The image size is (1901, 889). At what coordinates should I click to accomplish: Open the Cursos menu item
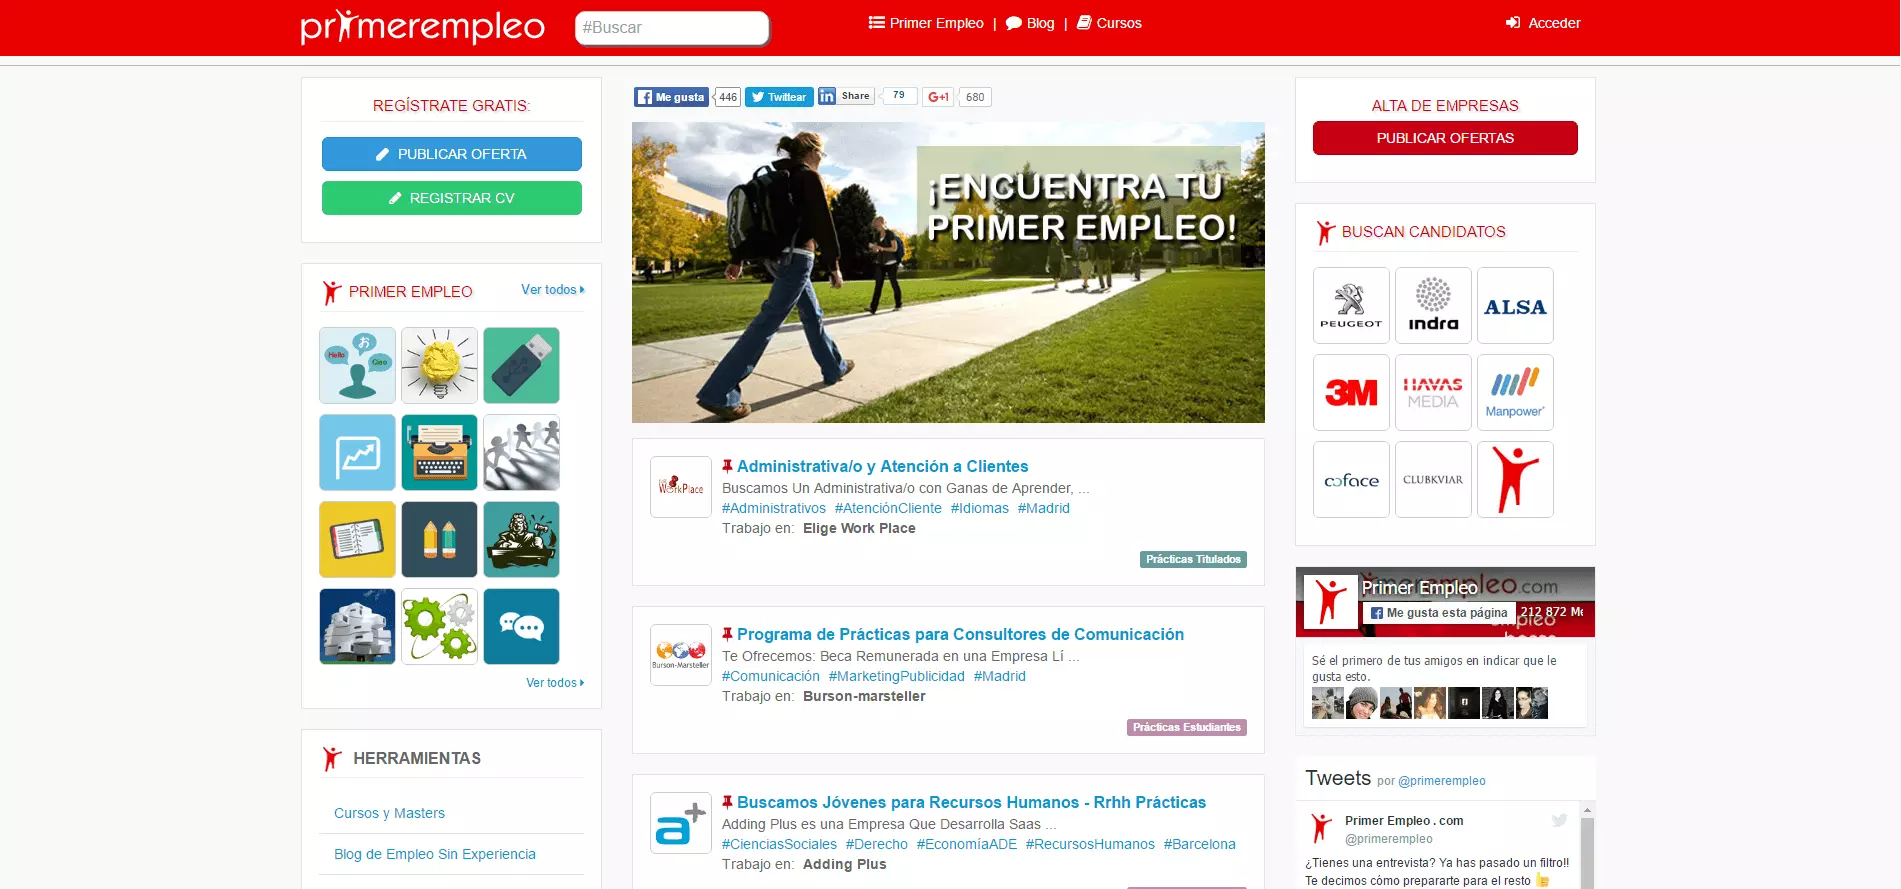(1109, 23)
